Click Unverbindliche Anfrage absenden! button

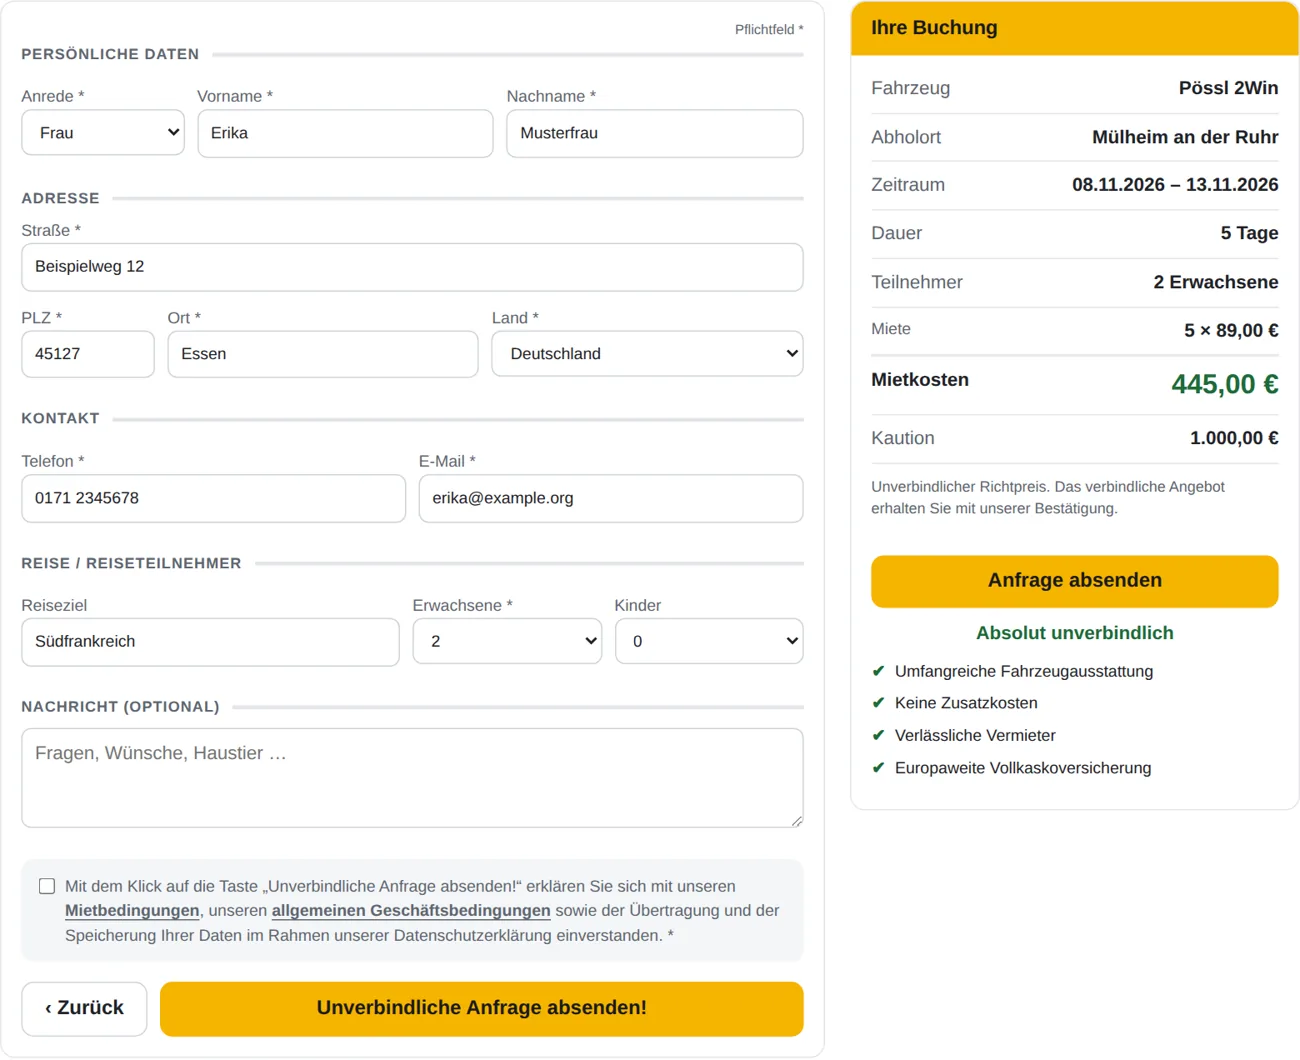pyautogui.click(x=482, y=1008)
